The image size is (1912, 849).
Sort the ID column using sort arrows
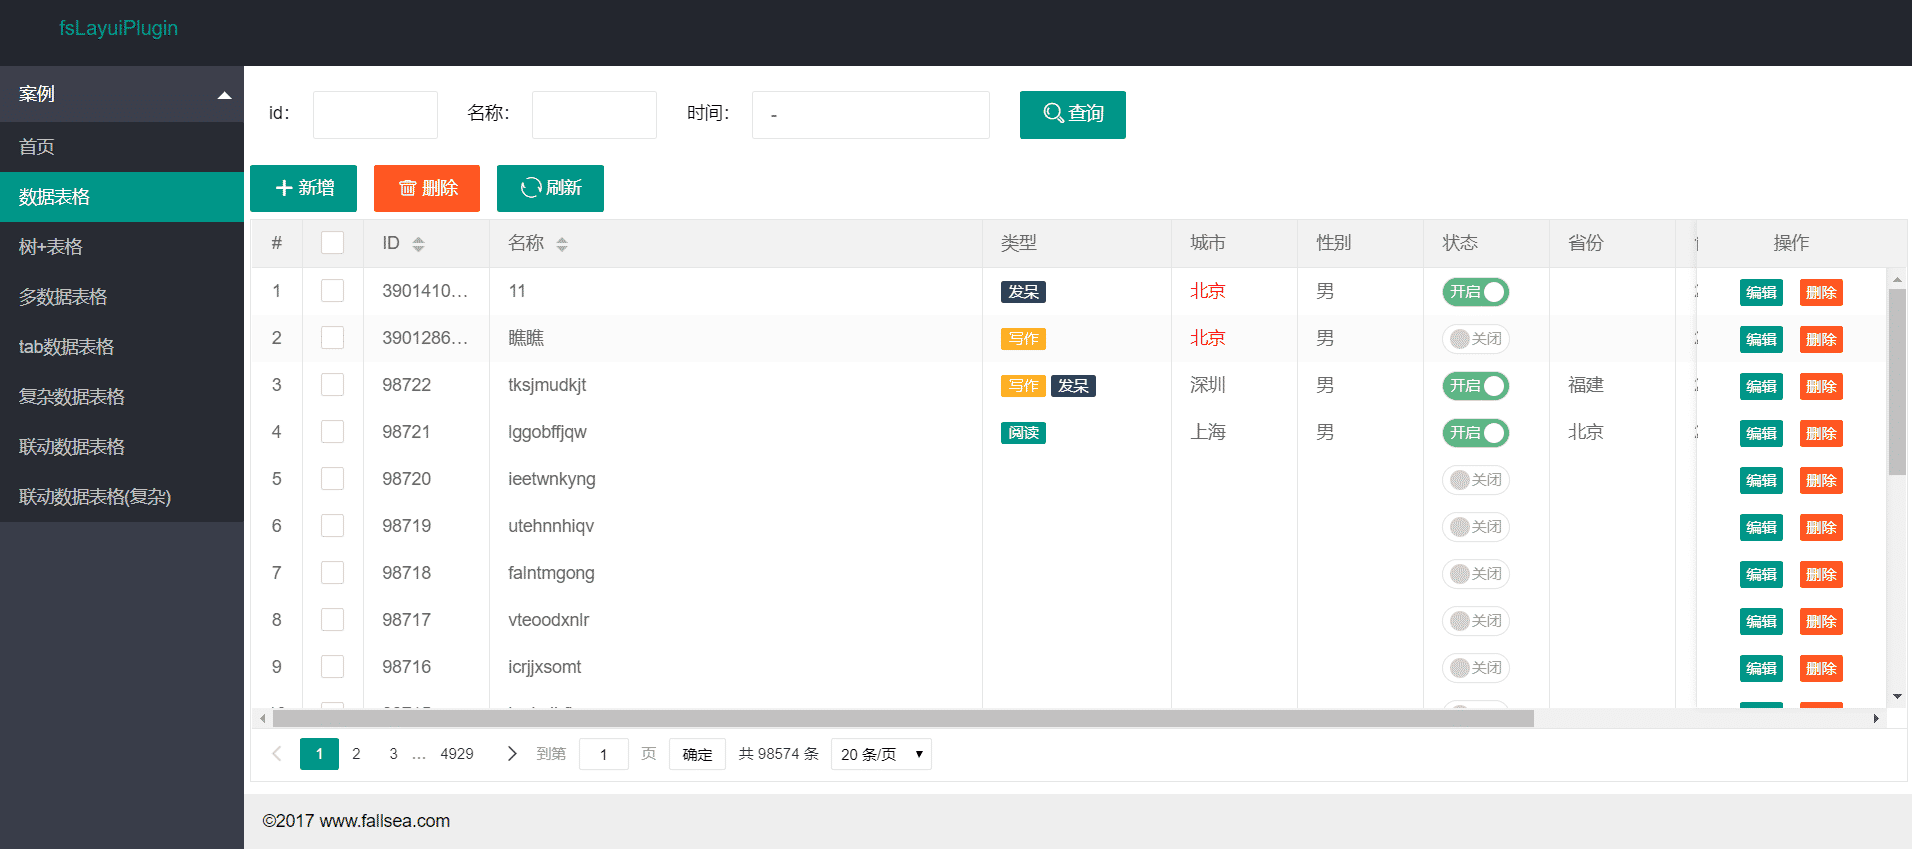point(418,244)
